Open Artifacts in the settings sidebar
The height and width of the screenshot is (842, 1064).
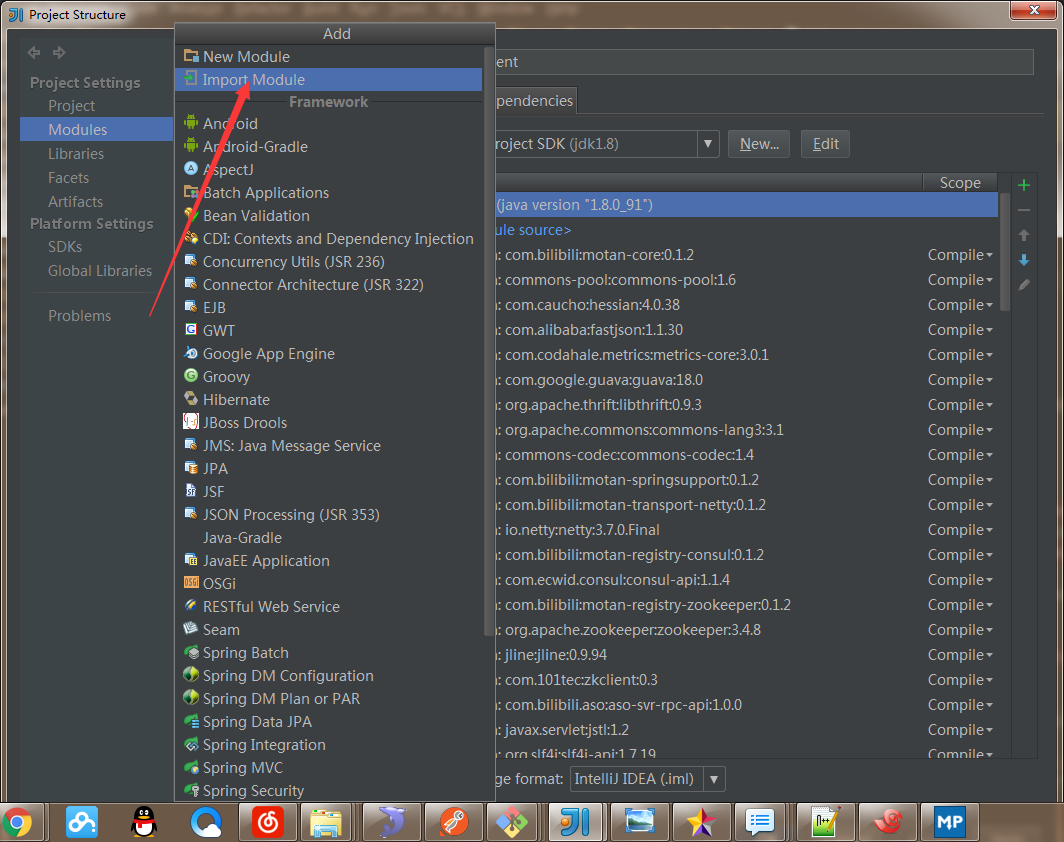[x=75, y=202]
